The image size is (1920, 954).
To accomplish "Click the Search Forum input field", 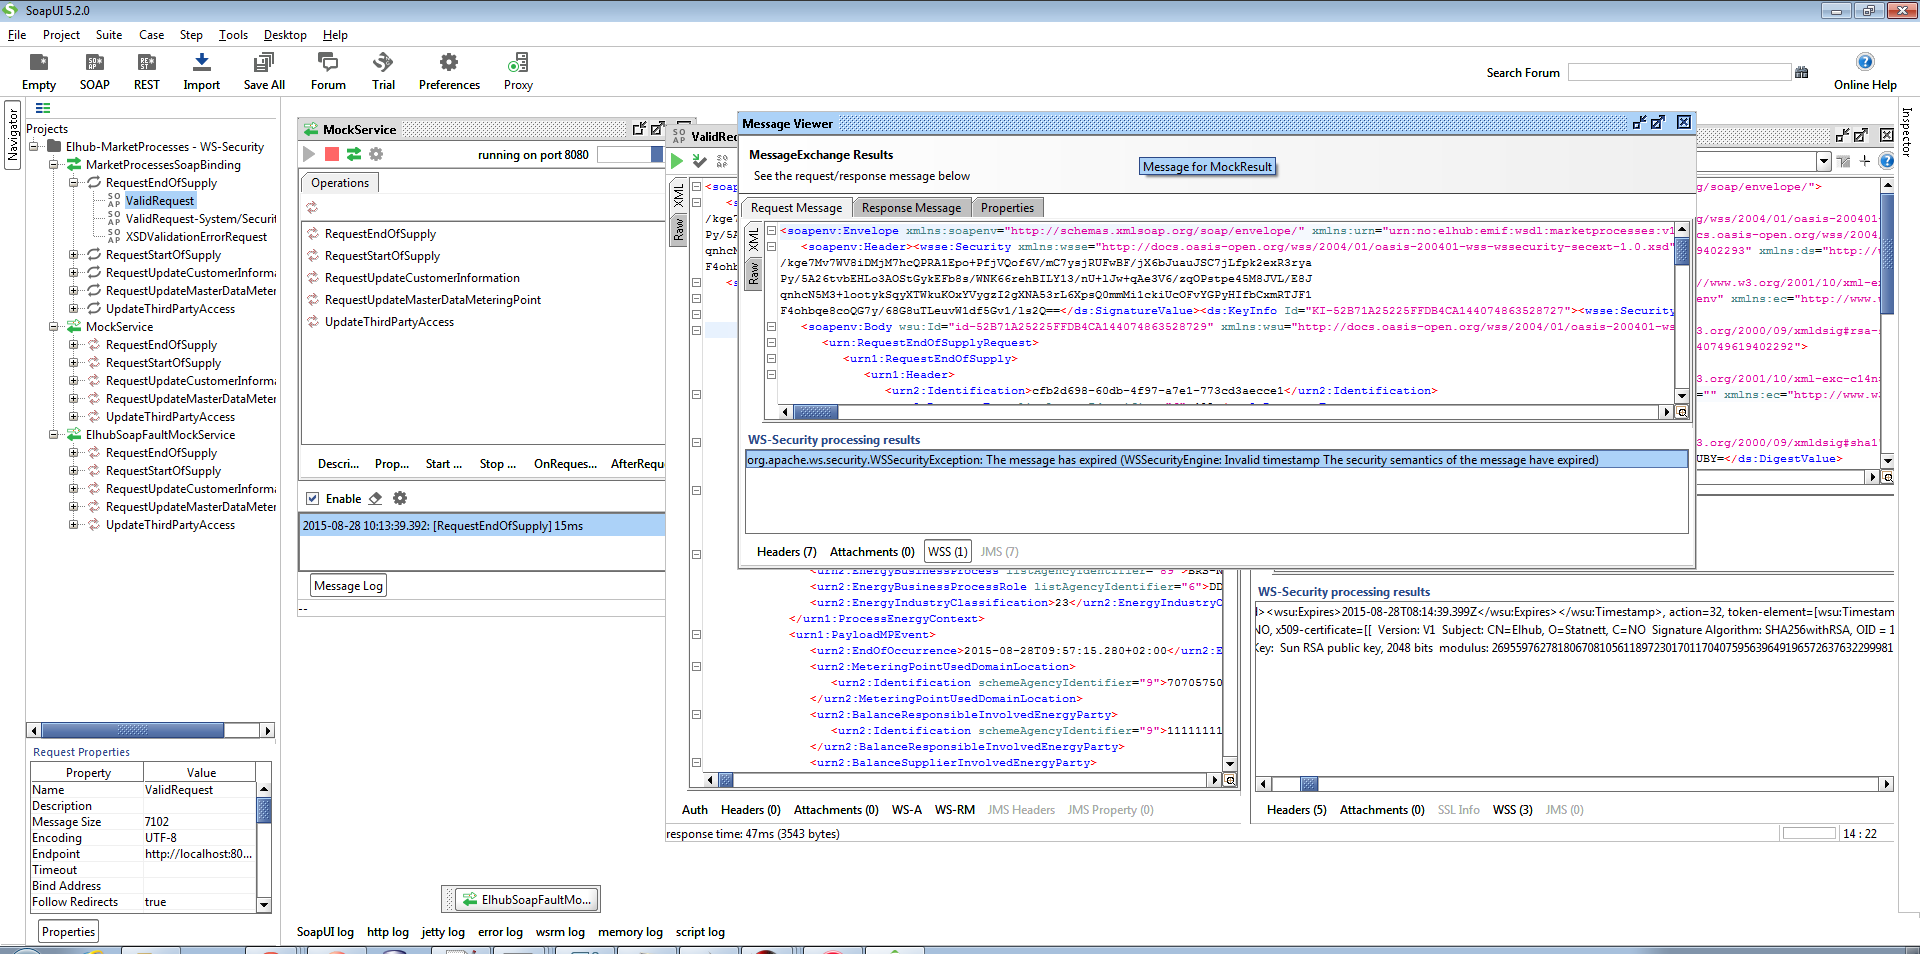I will tap(1678, 73).
